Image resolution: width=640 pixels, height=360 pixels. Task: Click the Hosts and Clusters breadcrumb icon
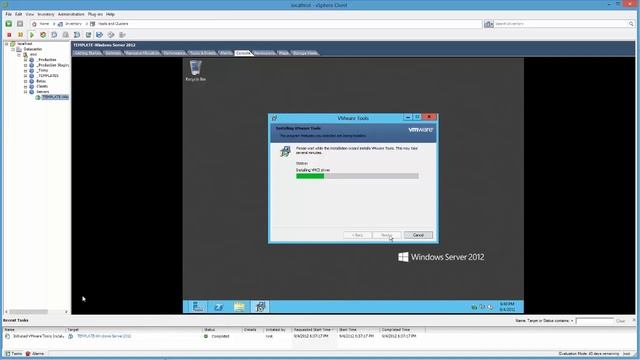(x=93, y=24)
